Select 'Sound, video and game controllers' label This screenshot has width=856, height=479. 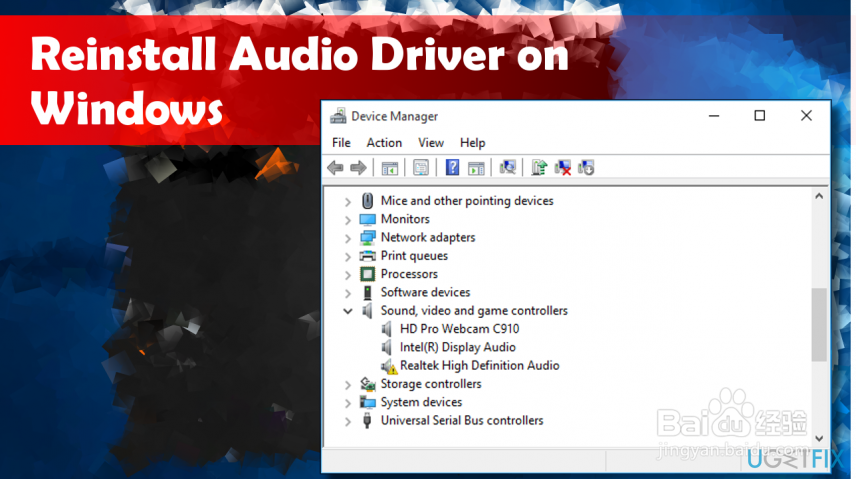pos(474,310)
